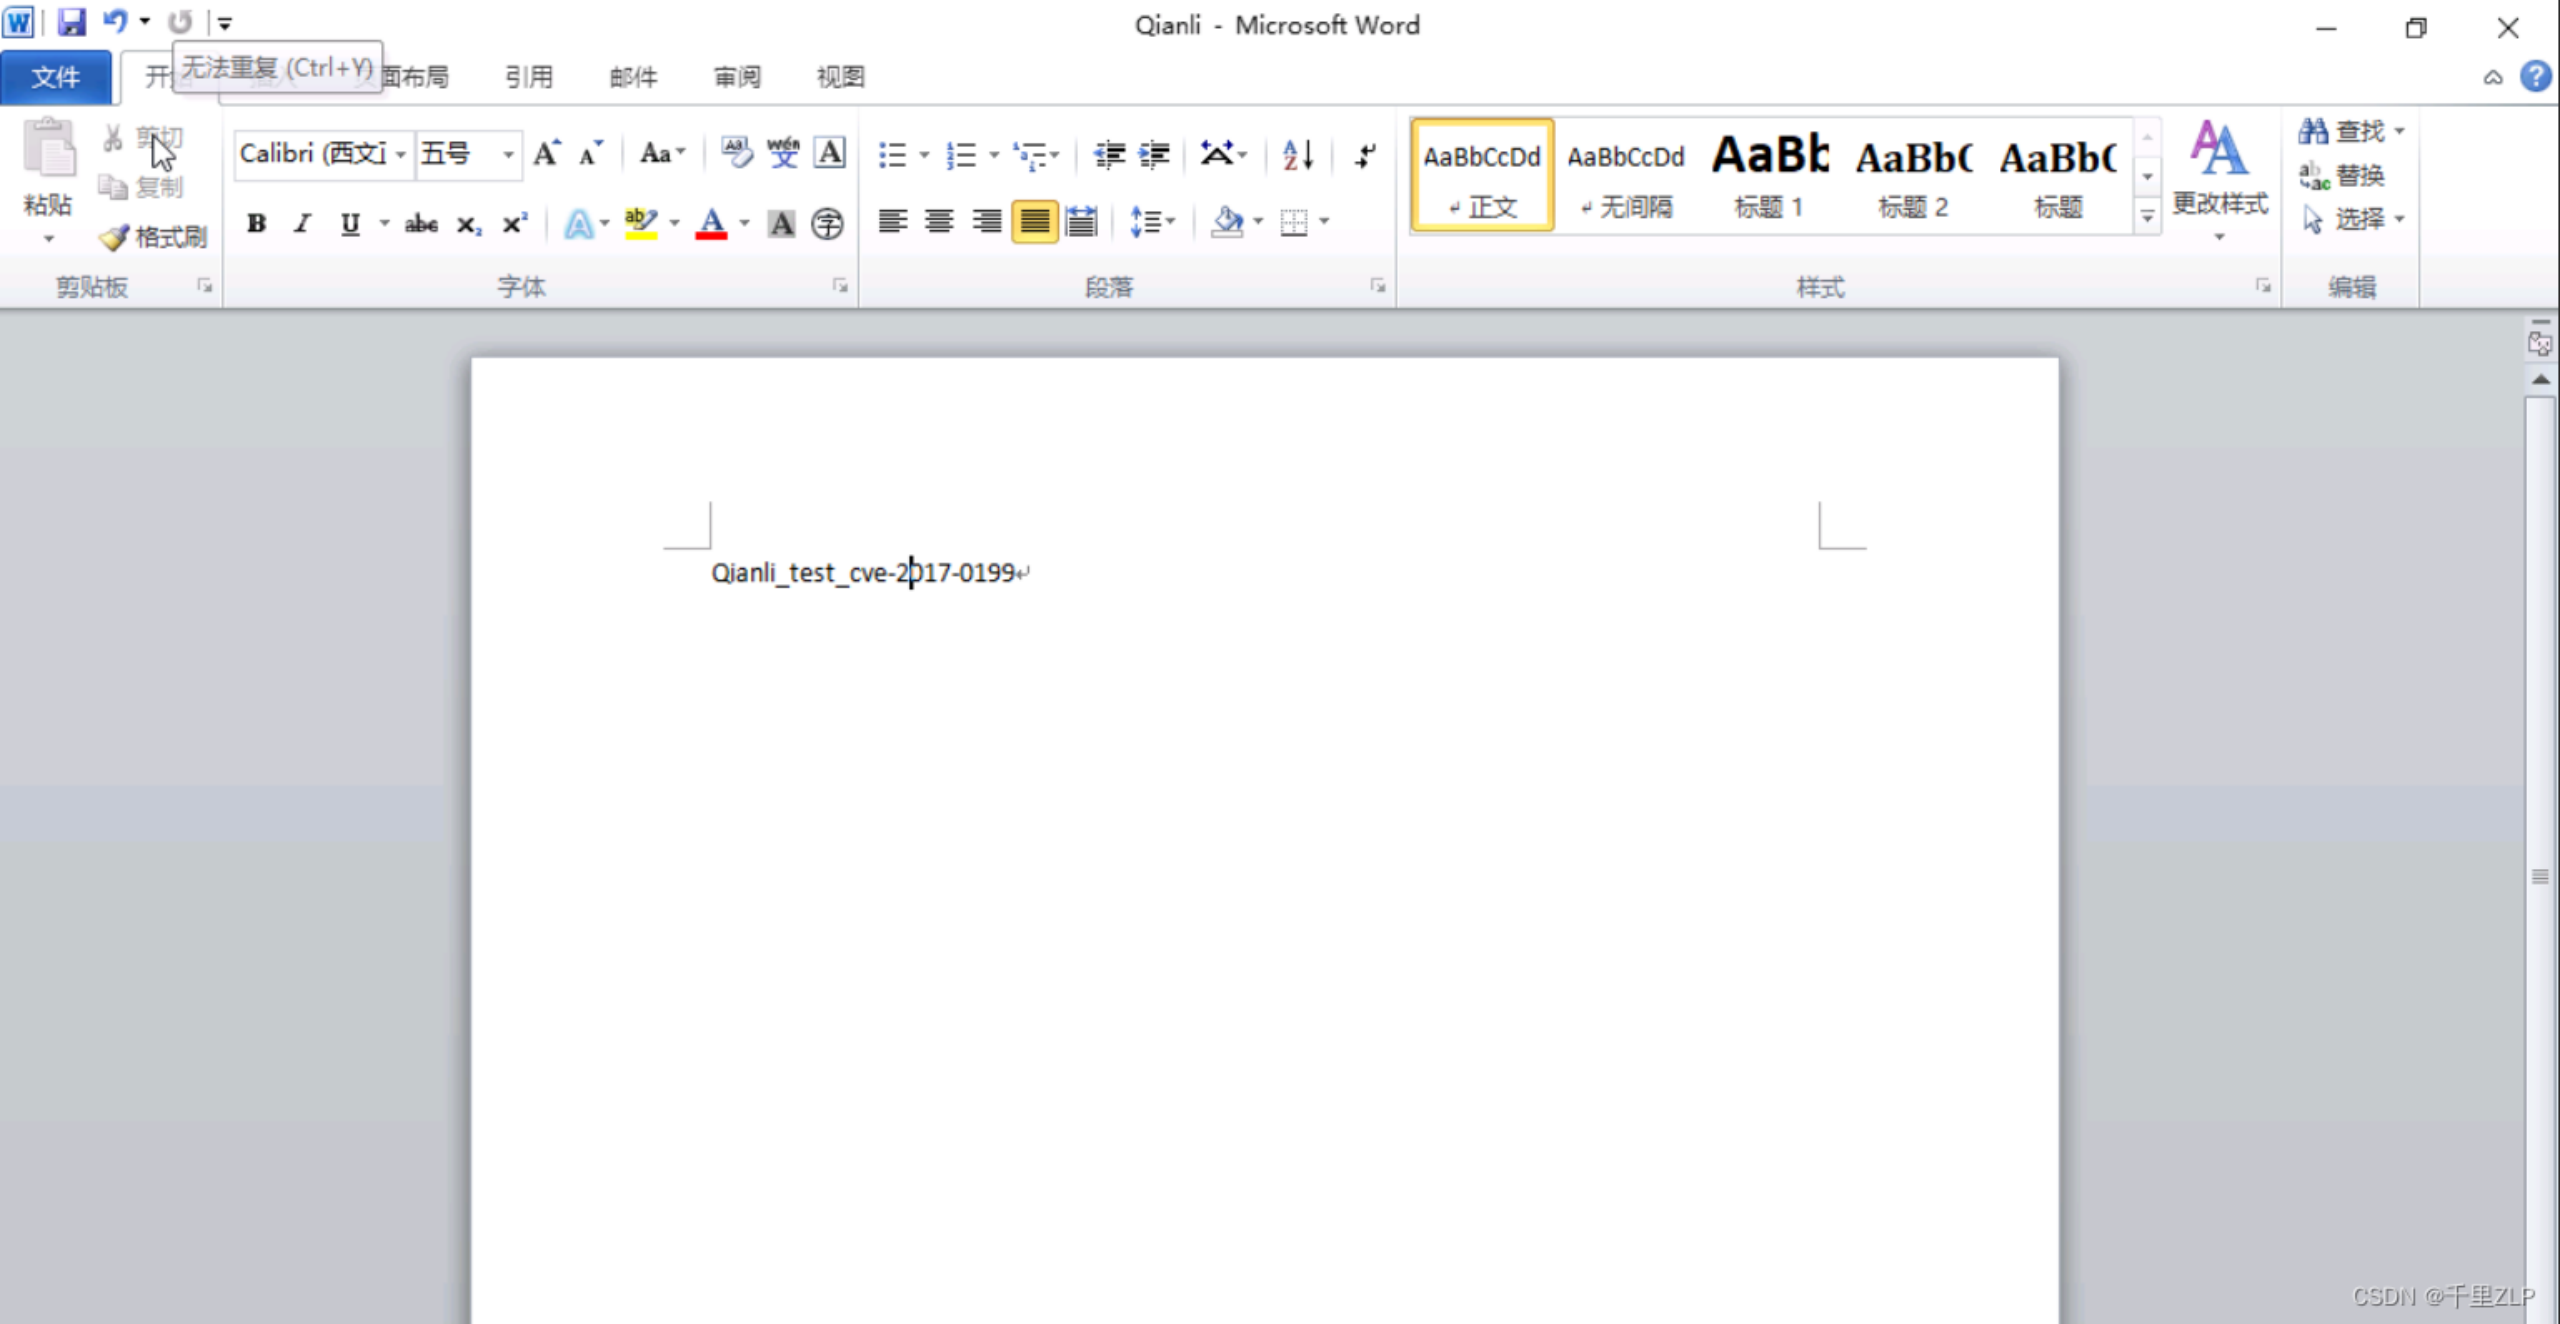Open the Line Spacing dropdown
This screenshot has height=1324, width=2560.
coord(1151,221)
